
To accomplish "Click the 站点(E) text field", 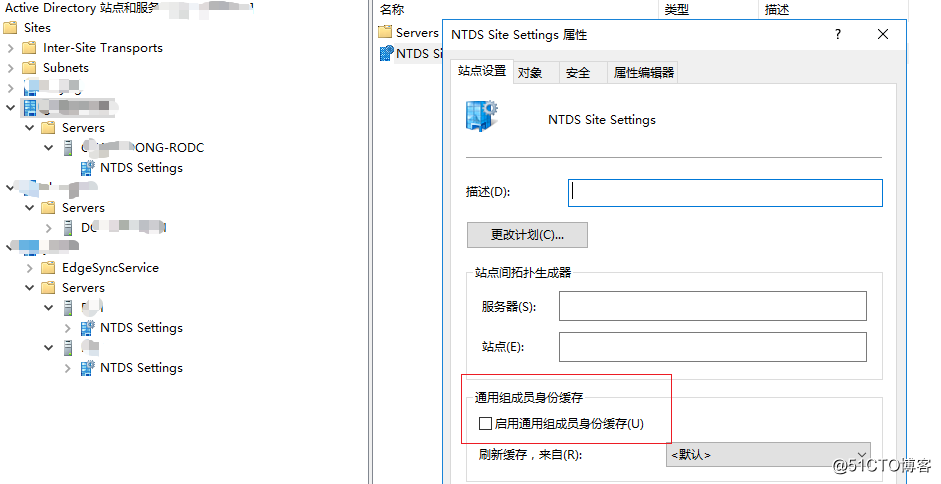I will click(712, 346).
